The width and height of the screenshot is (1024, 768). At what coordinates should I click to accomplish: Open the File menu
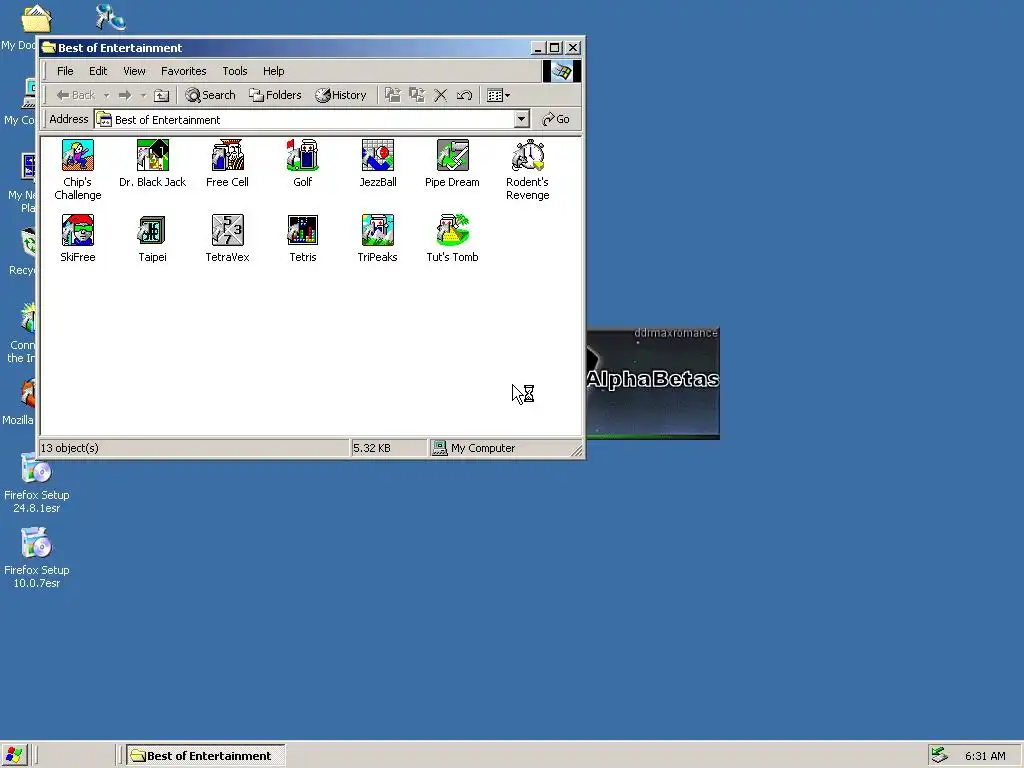(x=65, y=71)
